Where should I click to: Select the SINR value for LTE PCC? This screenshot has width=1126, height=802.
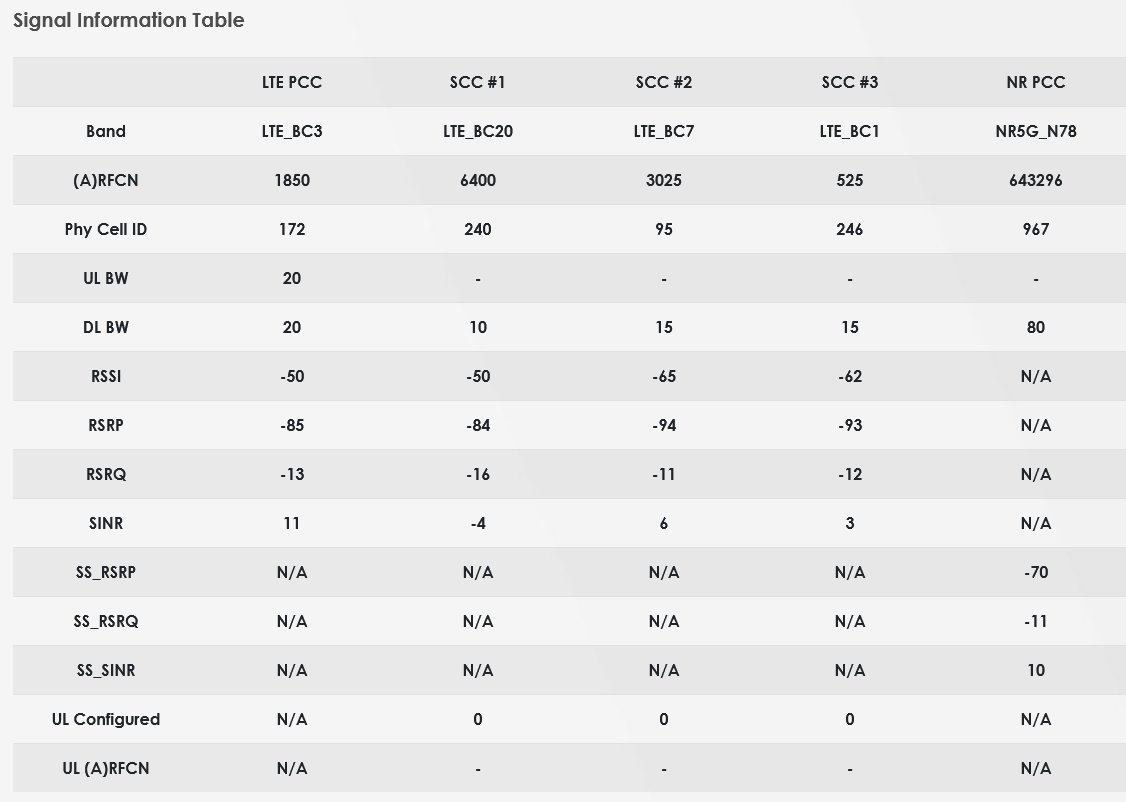coord(292,523)
